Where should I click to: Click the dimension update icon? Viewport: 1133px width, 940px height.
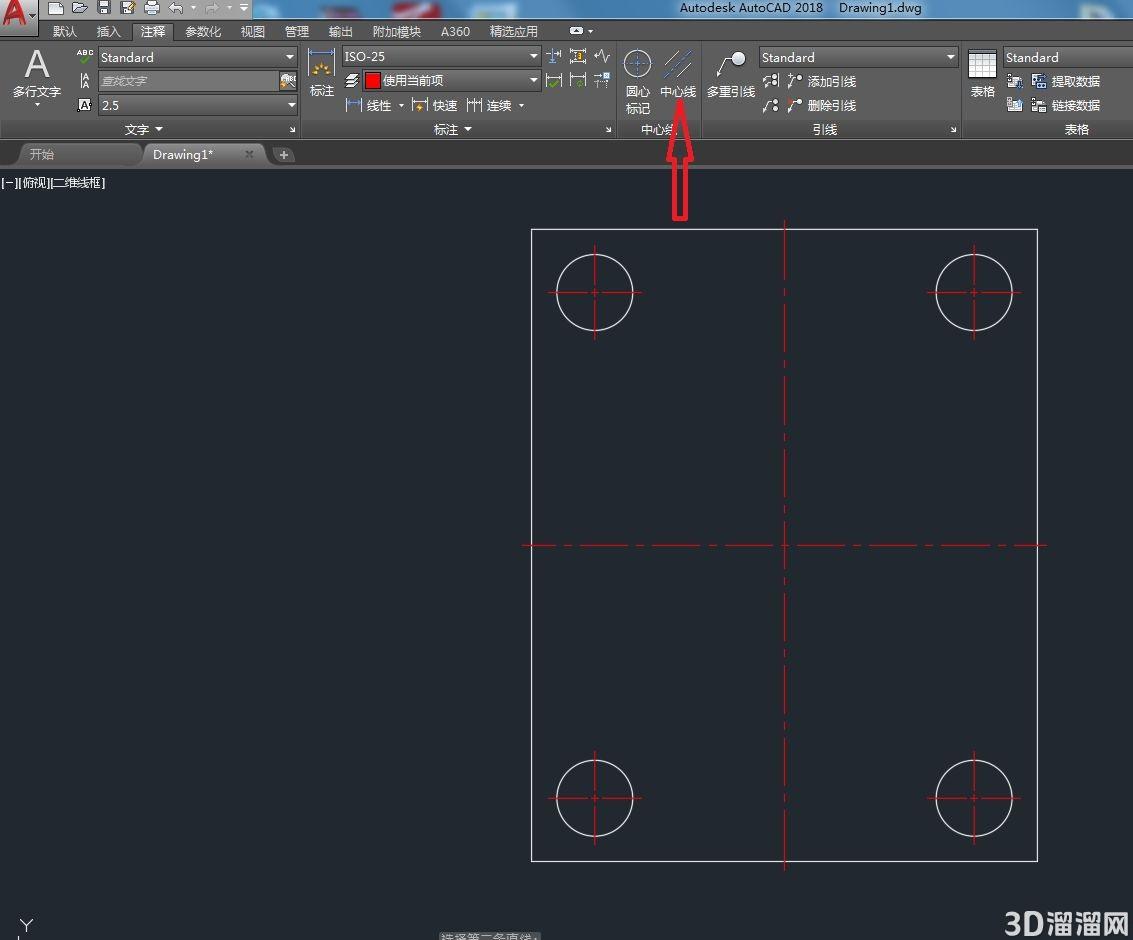point(578,80)
